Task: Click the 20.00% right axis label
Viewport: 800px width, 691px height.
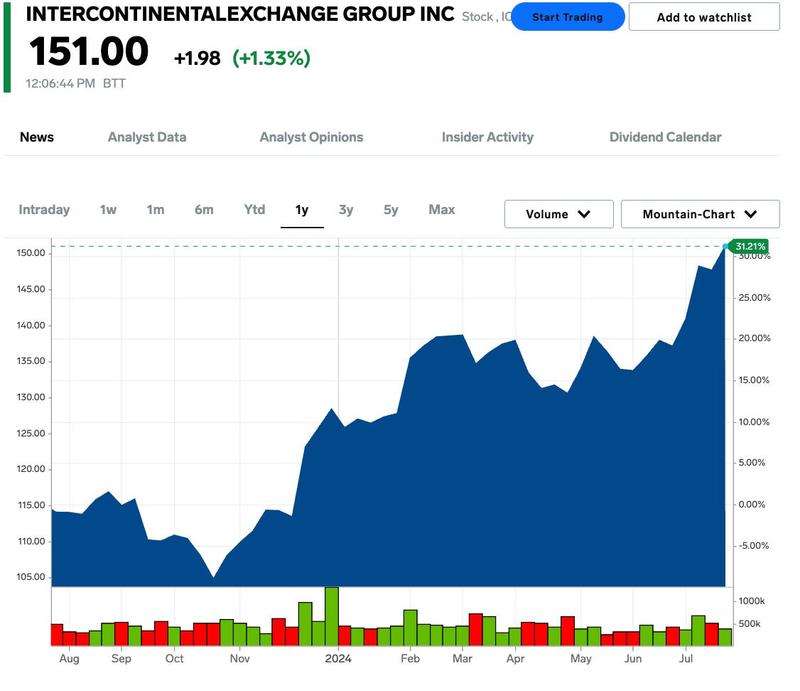Action: [755, 338]
